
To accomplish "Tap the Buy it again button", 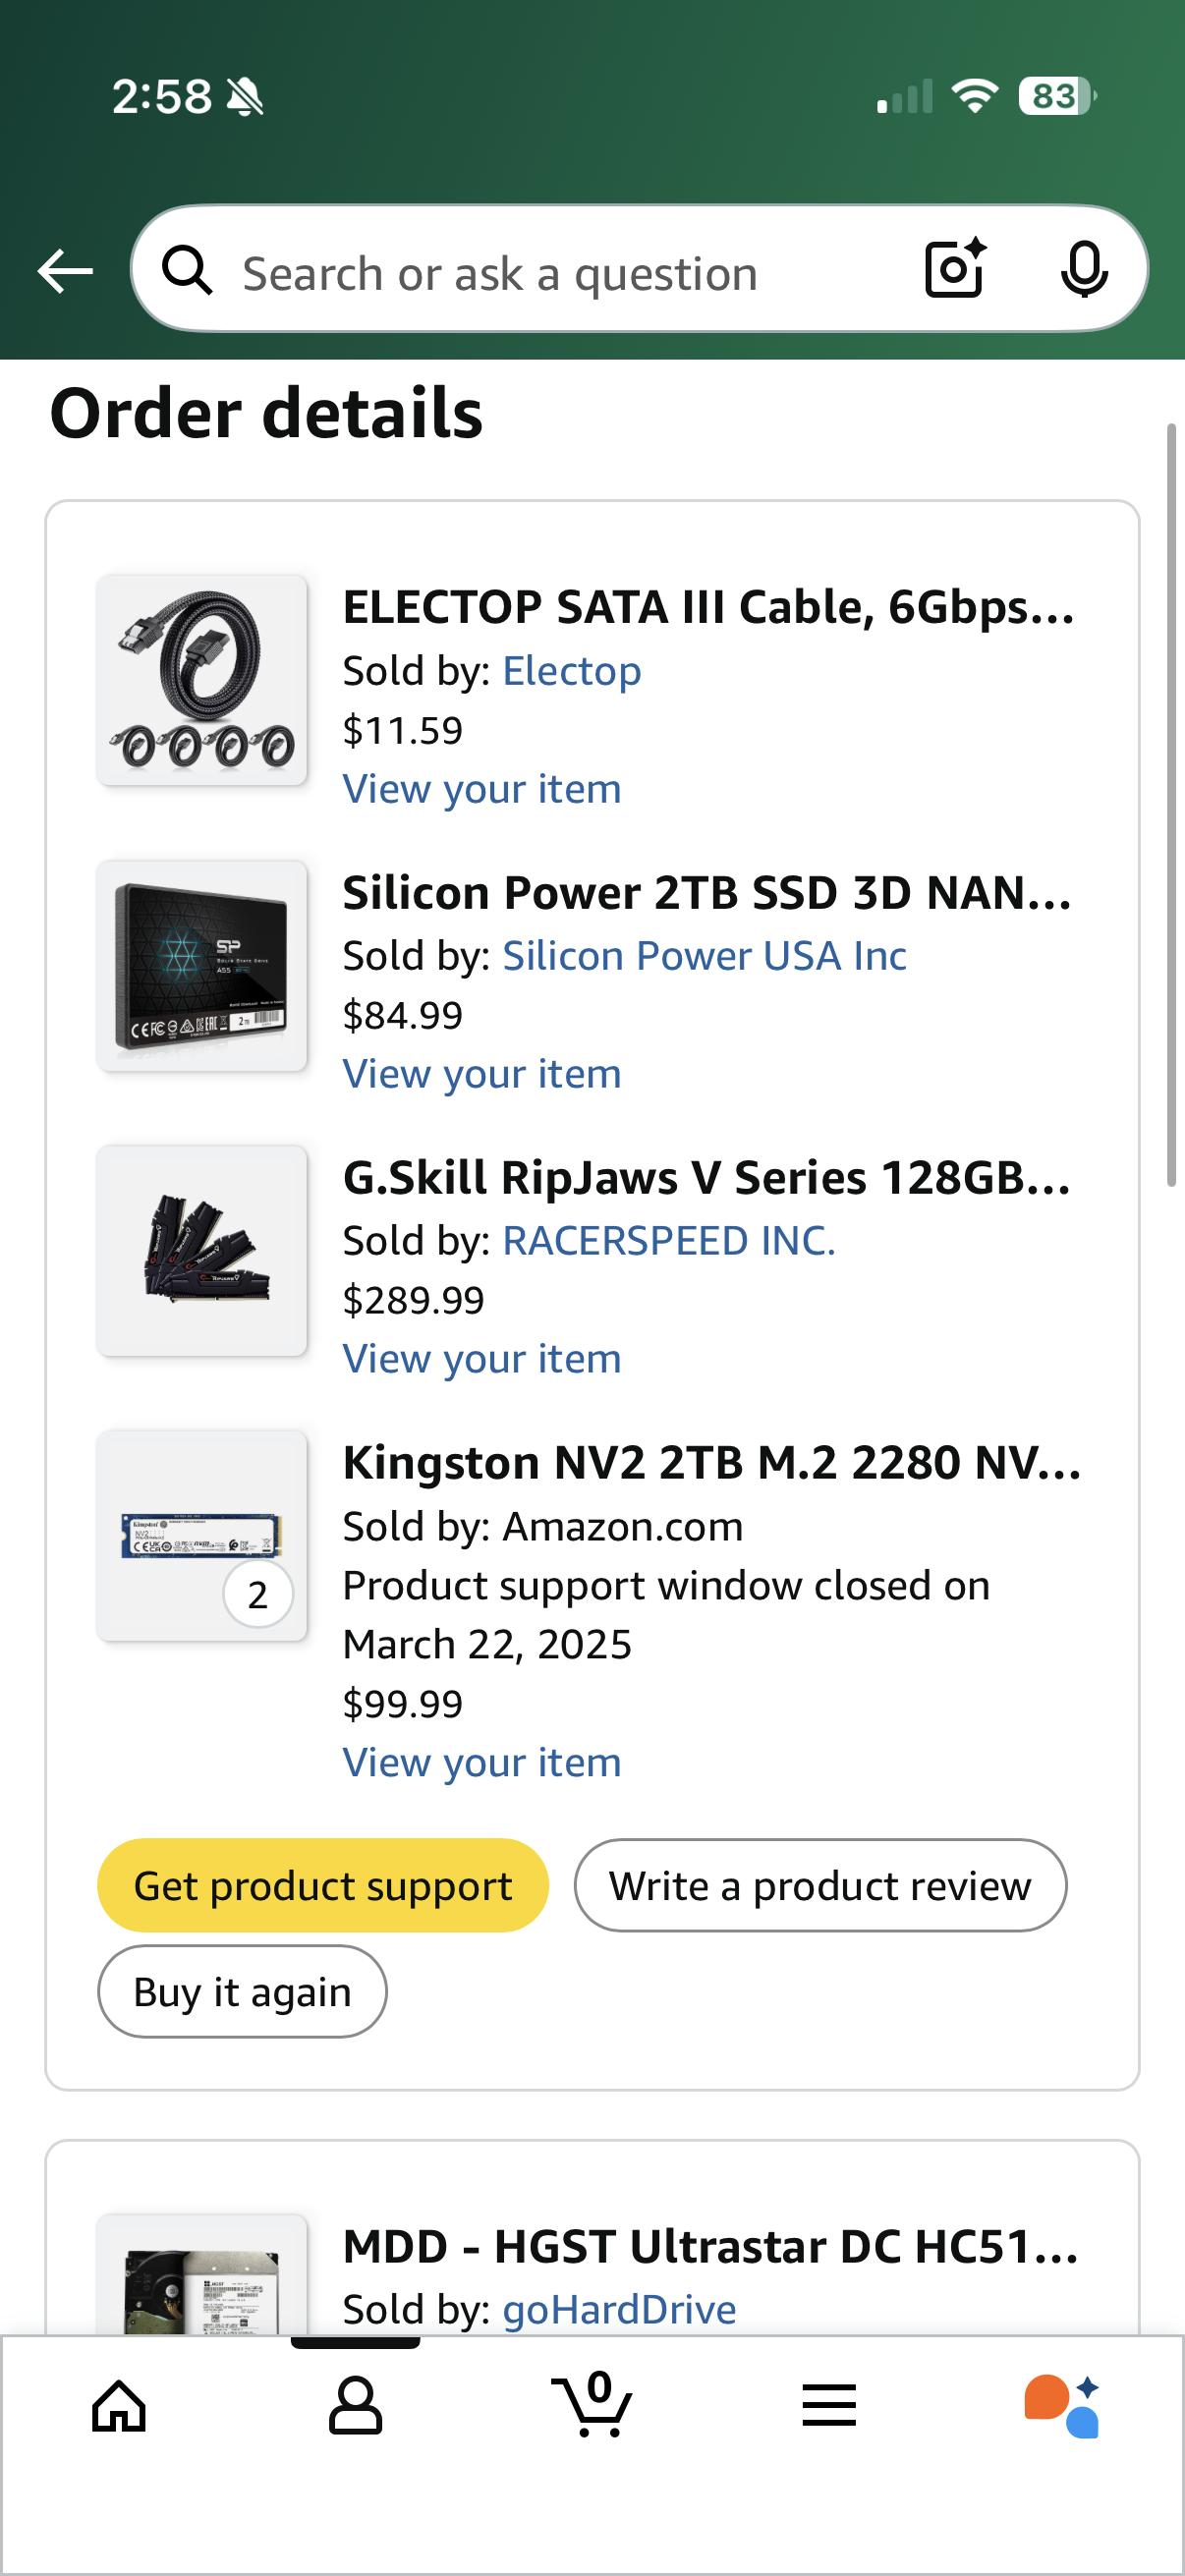I will pyautogui.click(x=242, y=1991).
